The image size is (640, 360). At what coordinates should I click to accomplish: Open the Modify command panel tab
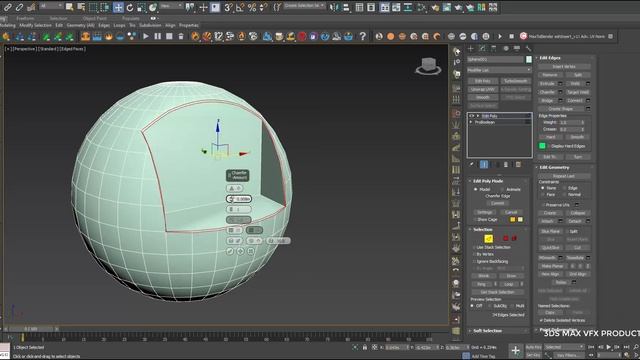tap(482, 49)
